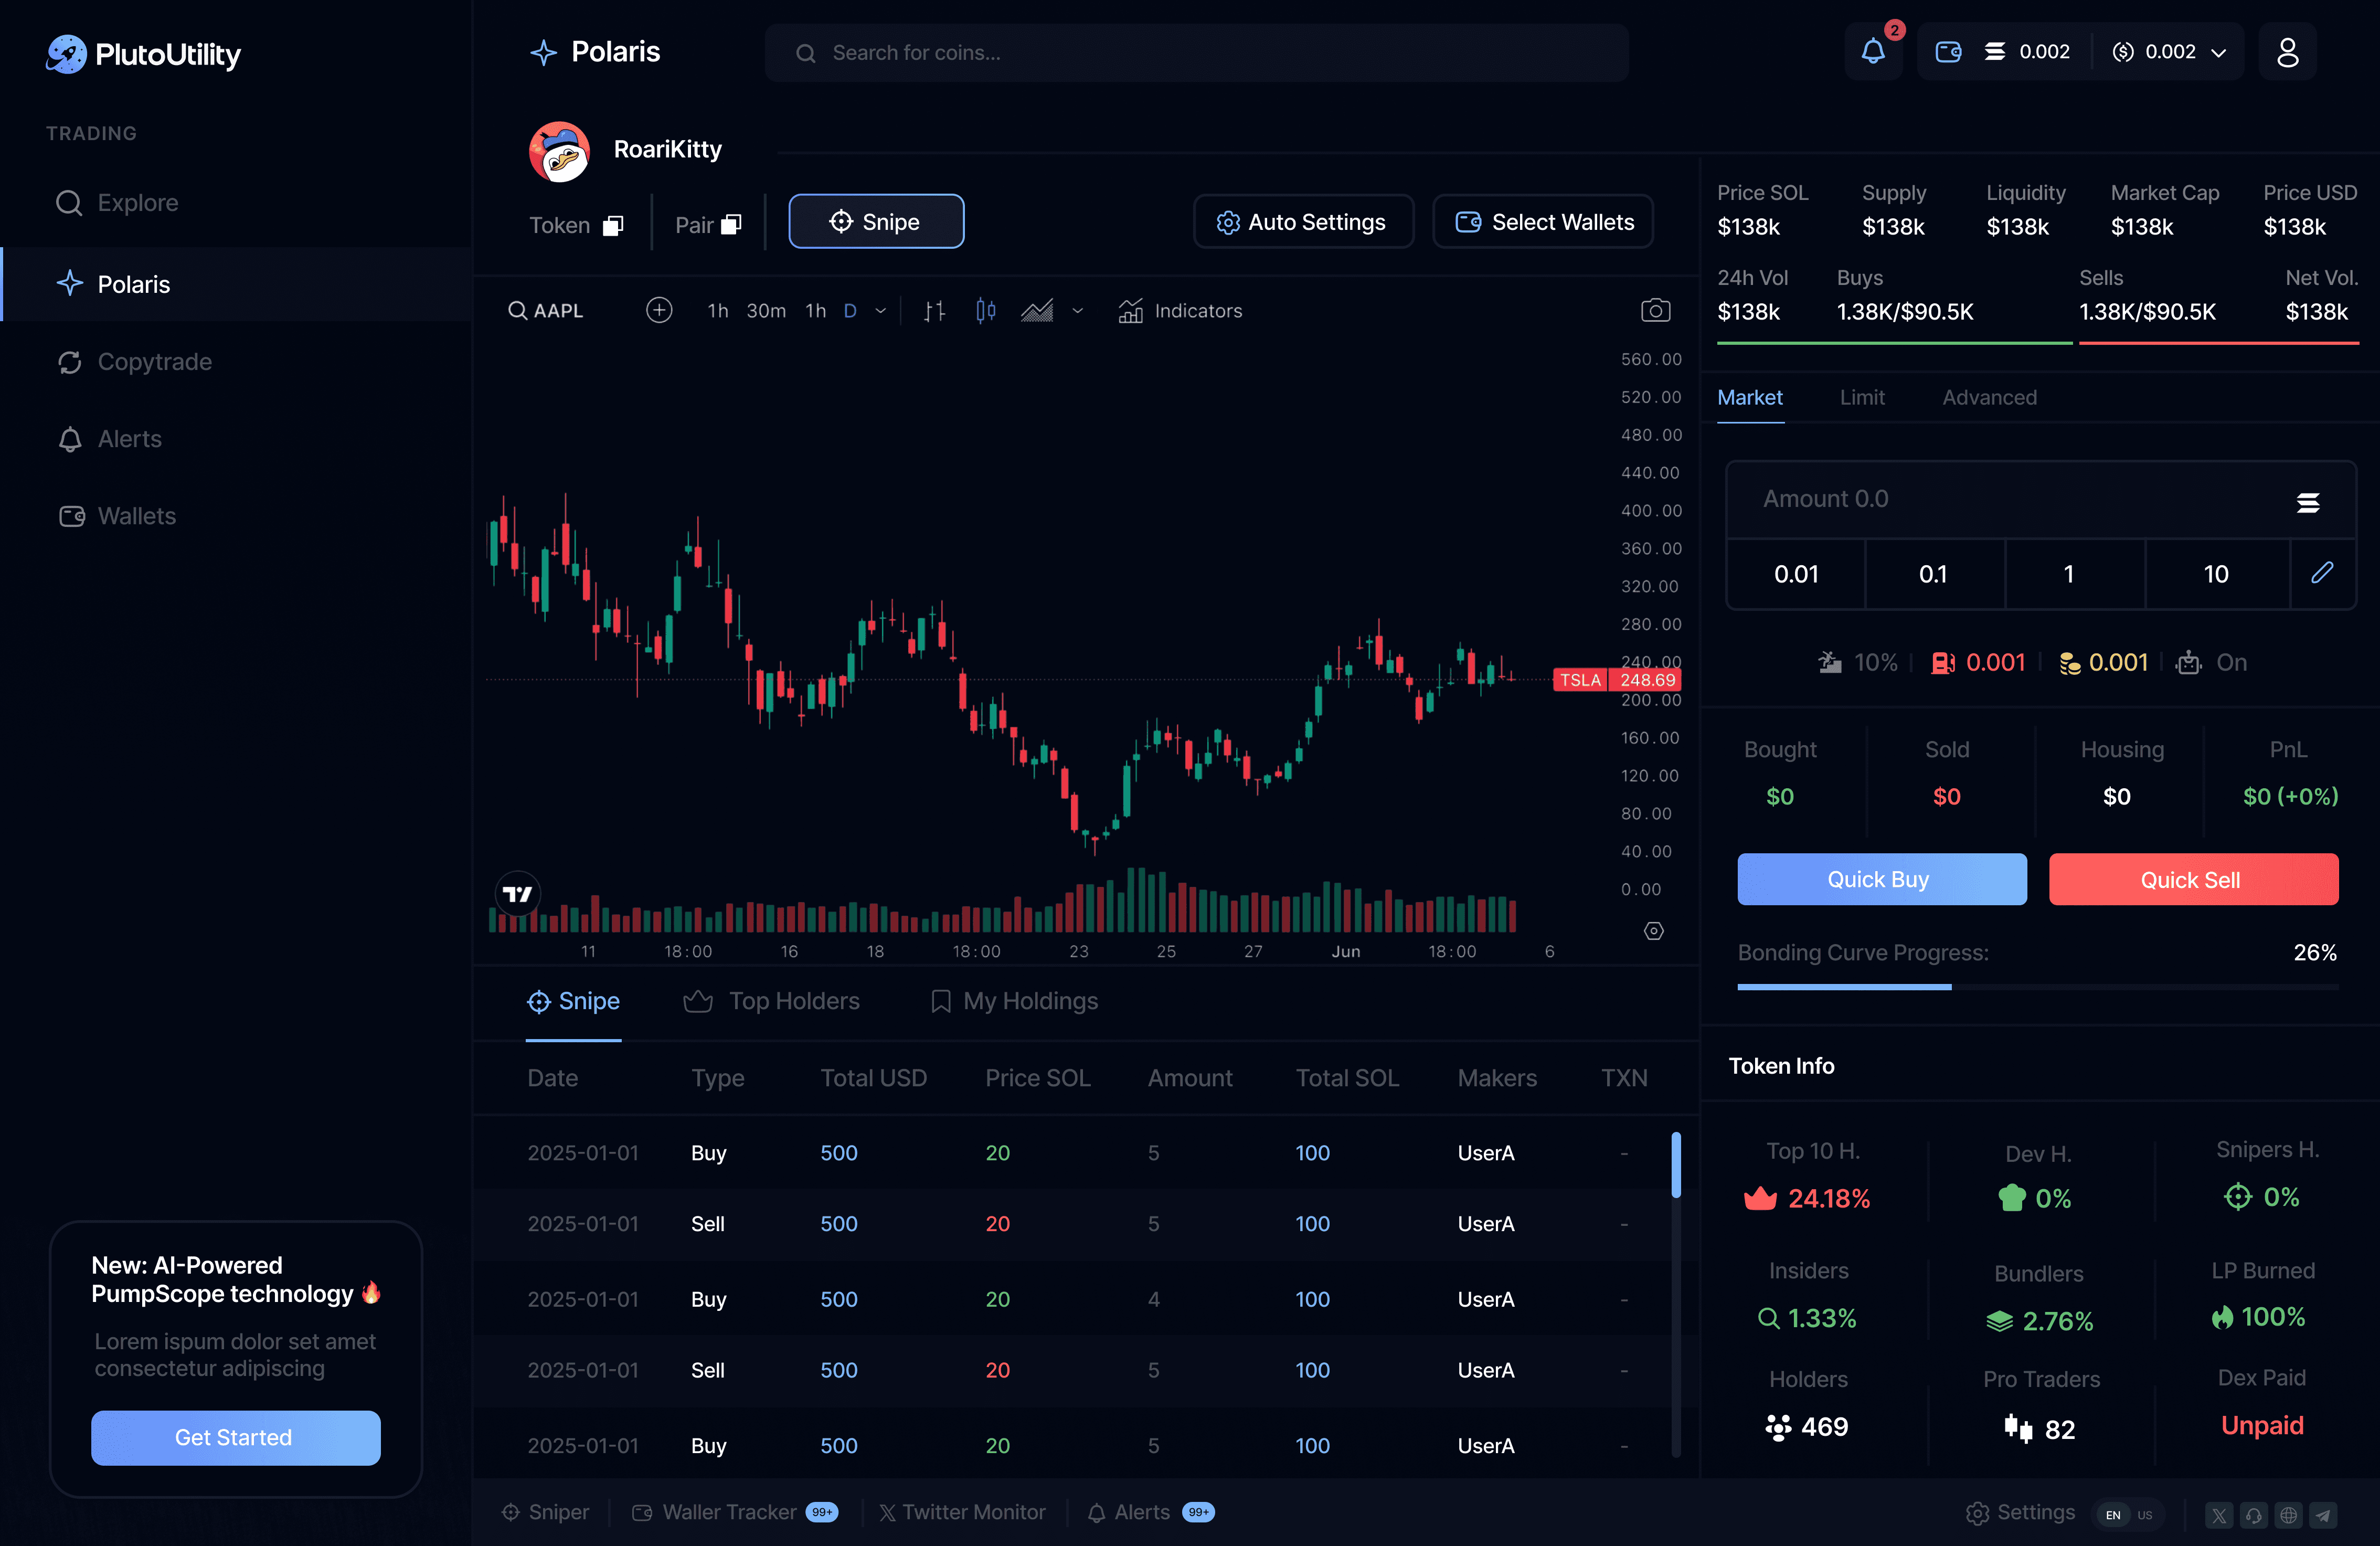Viewport: 2380px width, 1546px height.
Task: Click the pencil edit amounts icon
Action: click(2322, 573)
